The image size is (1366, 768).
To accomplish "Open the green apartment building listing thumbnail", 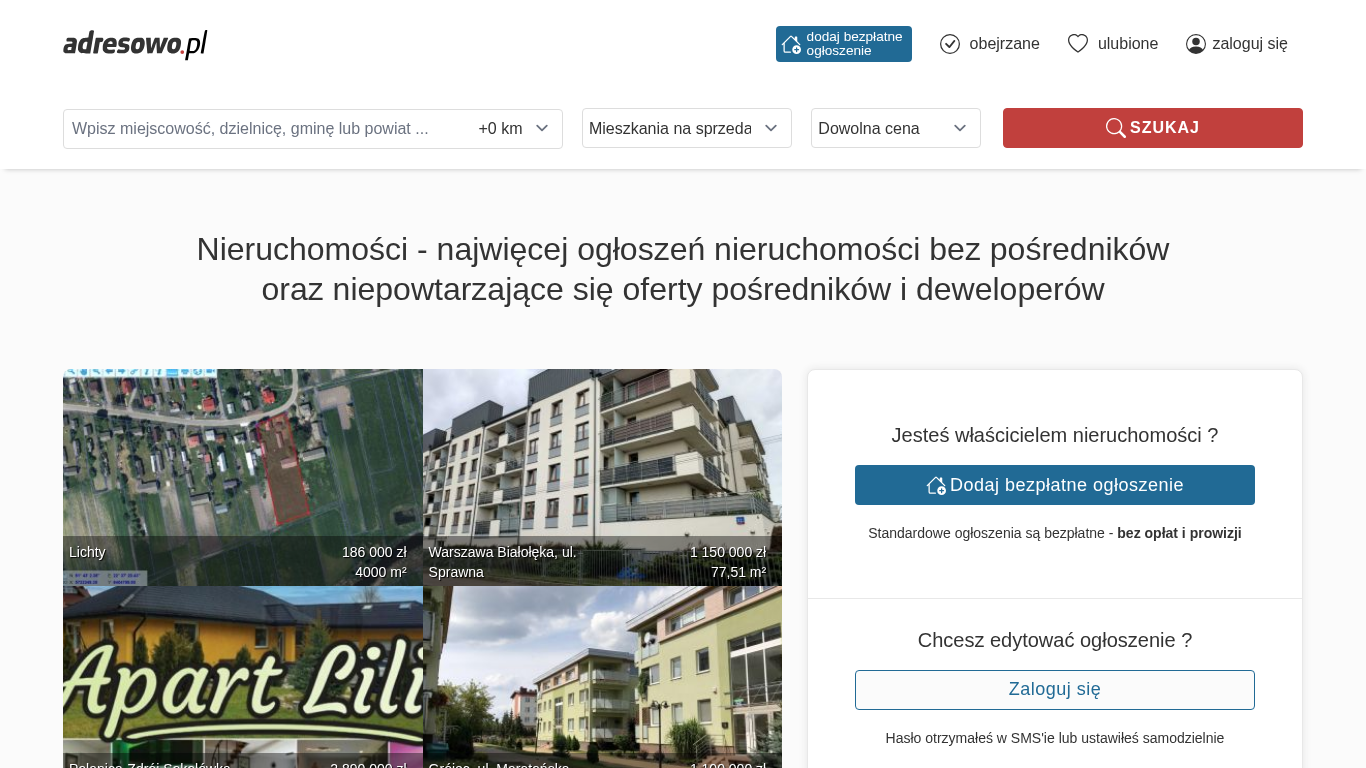I will pos(602,676).
